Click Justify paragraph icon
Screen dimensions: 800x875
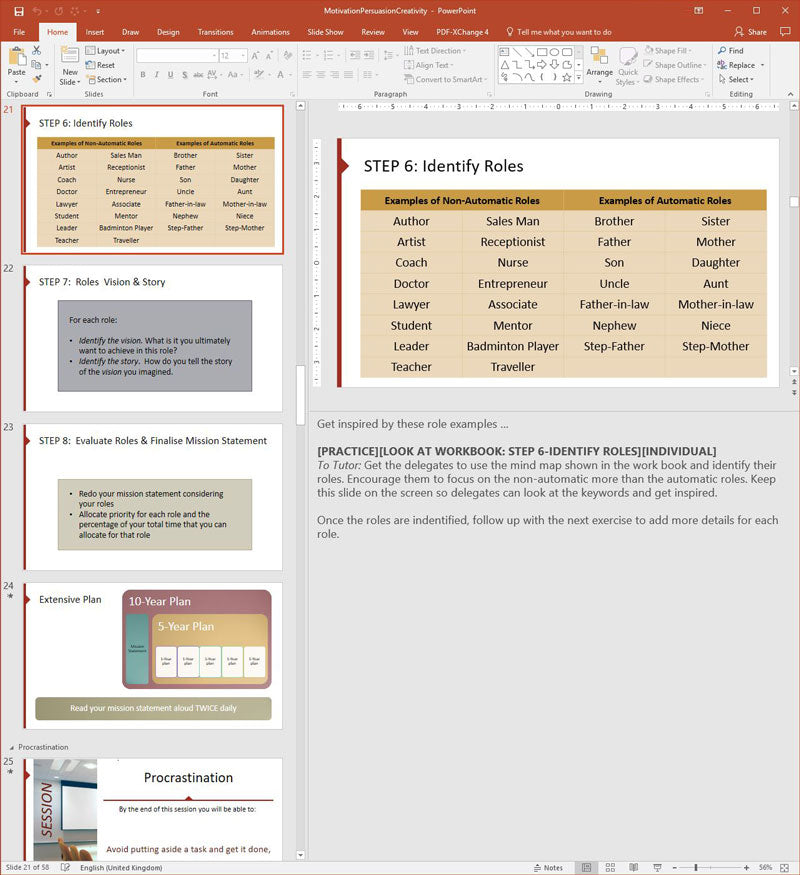pyautogui.click(x=349, y=74)
